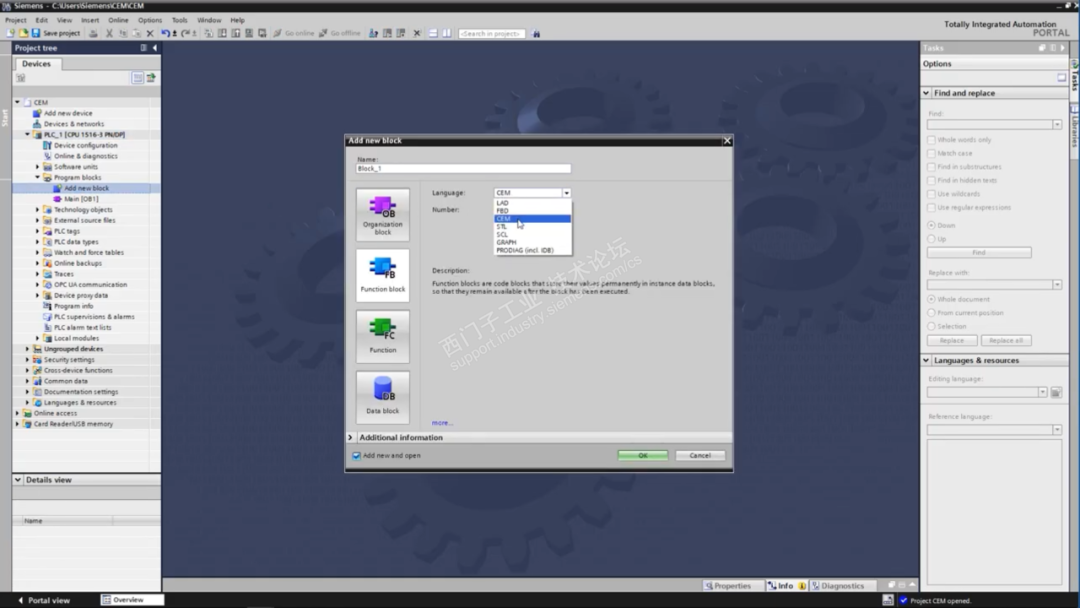Image resolution: width=1080 pixels, height=608 pixels.
Task: Click the print icon in the toolbar
Action: [x=93, y=33]
